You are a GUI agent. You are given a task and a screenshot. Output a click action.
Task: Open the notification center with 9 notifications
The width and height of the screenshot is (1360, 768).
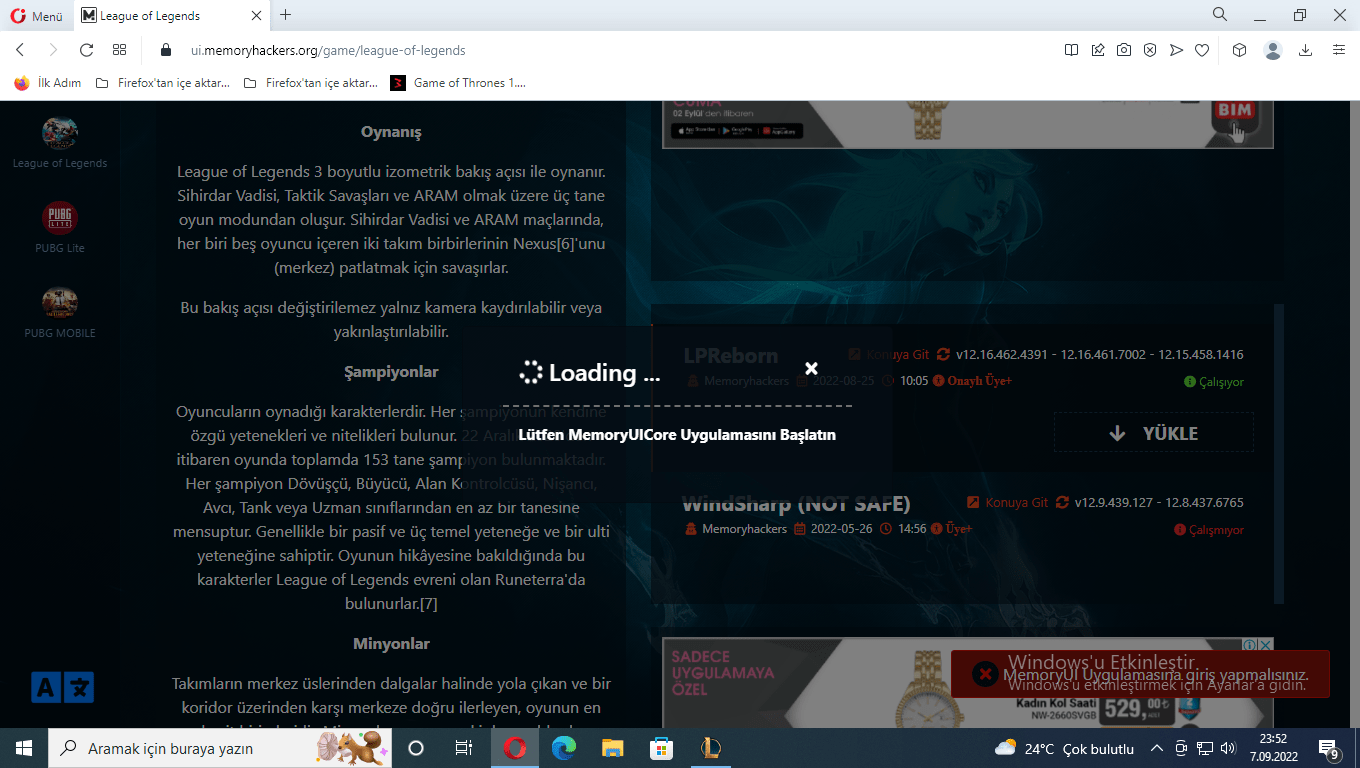(1330, 748)
